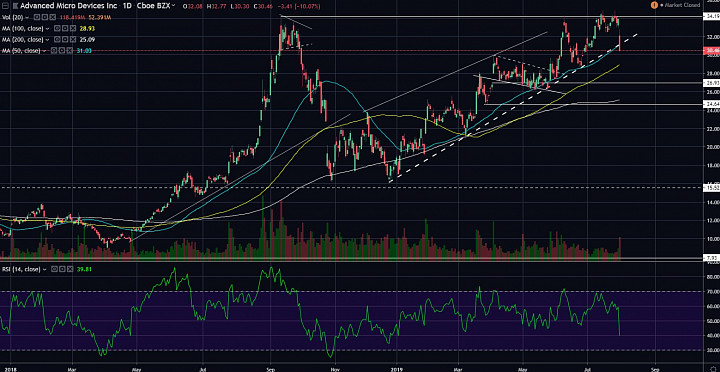Image resolution: width=720 pixels, height=372 pixels.
Task: Click the 1D interval label
Action: (x=127, y=6)
